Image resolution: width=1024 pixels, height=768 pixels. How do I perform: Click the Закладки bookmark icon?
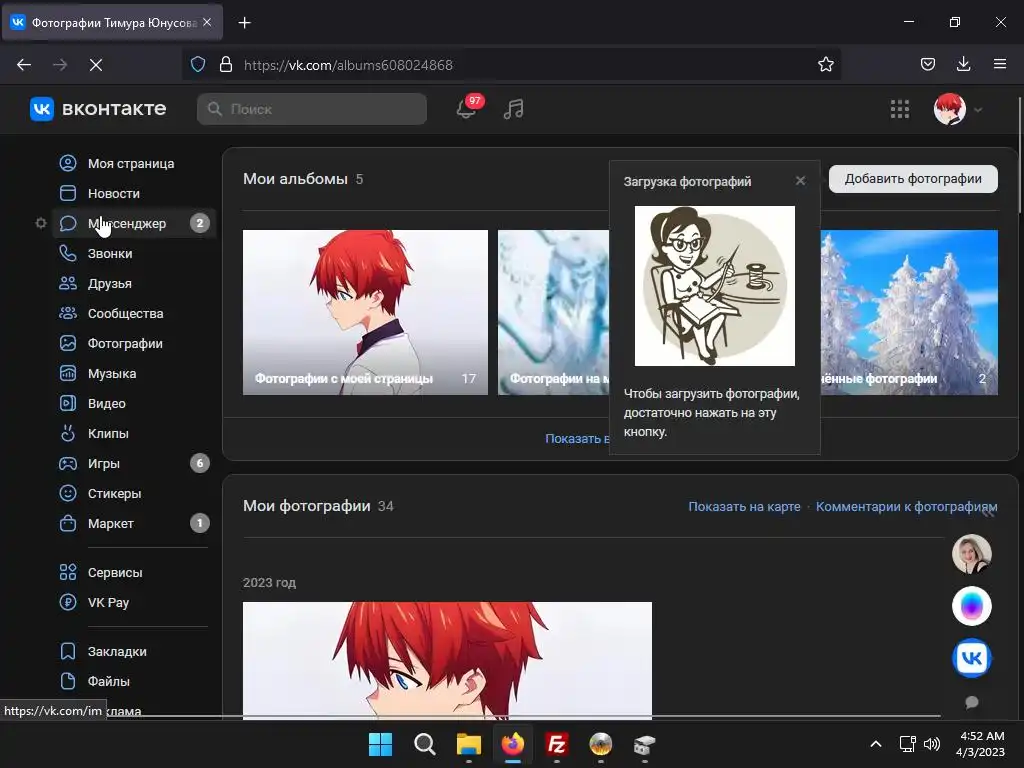(x=68, y=651)
